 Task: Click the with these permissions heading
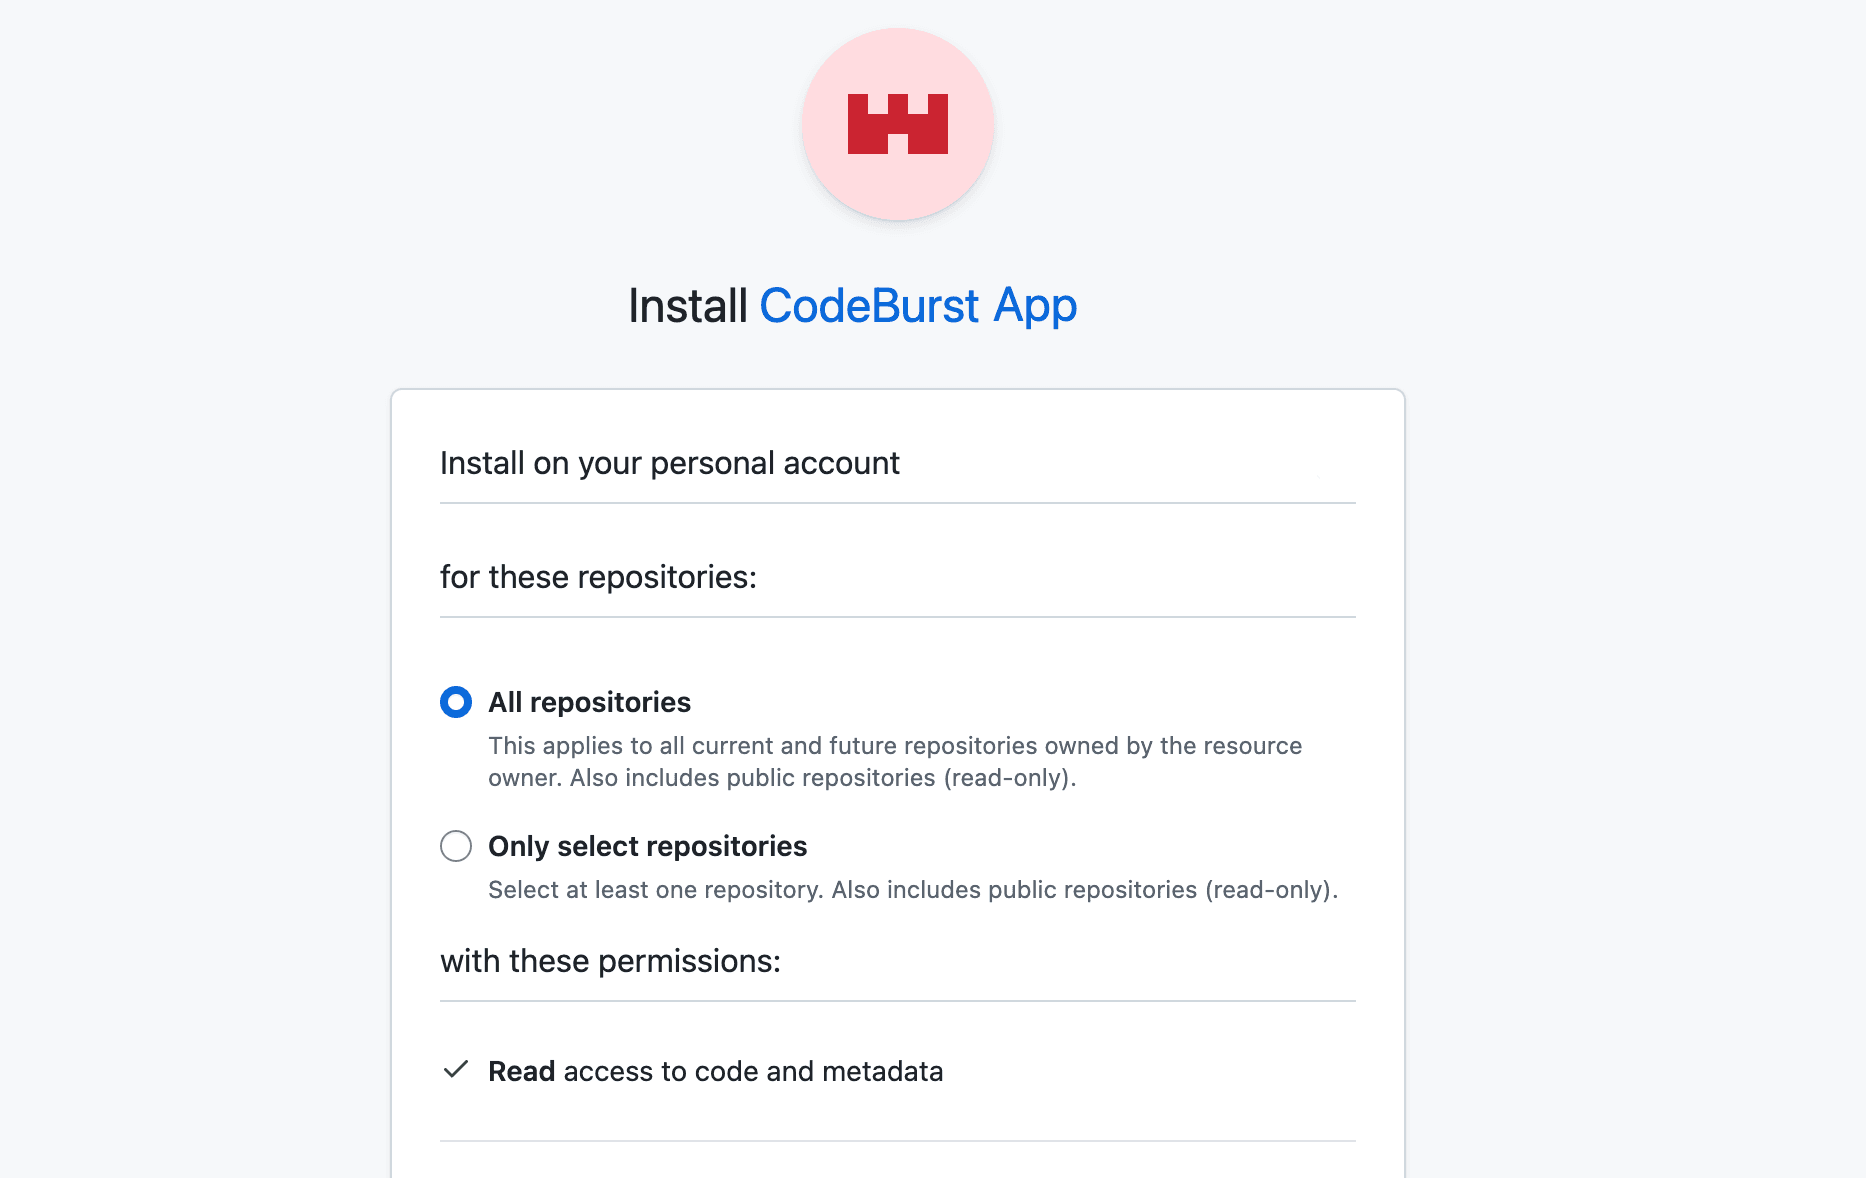[x=610, y=961]
